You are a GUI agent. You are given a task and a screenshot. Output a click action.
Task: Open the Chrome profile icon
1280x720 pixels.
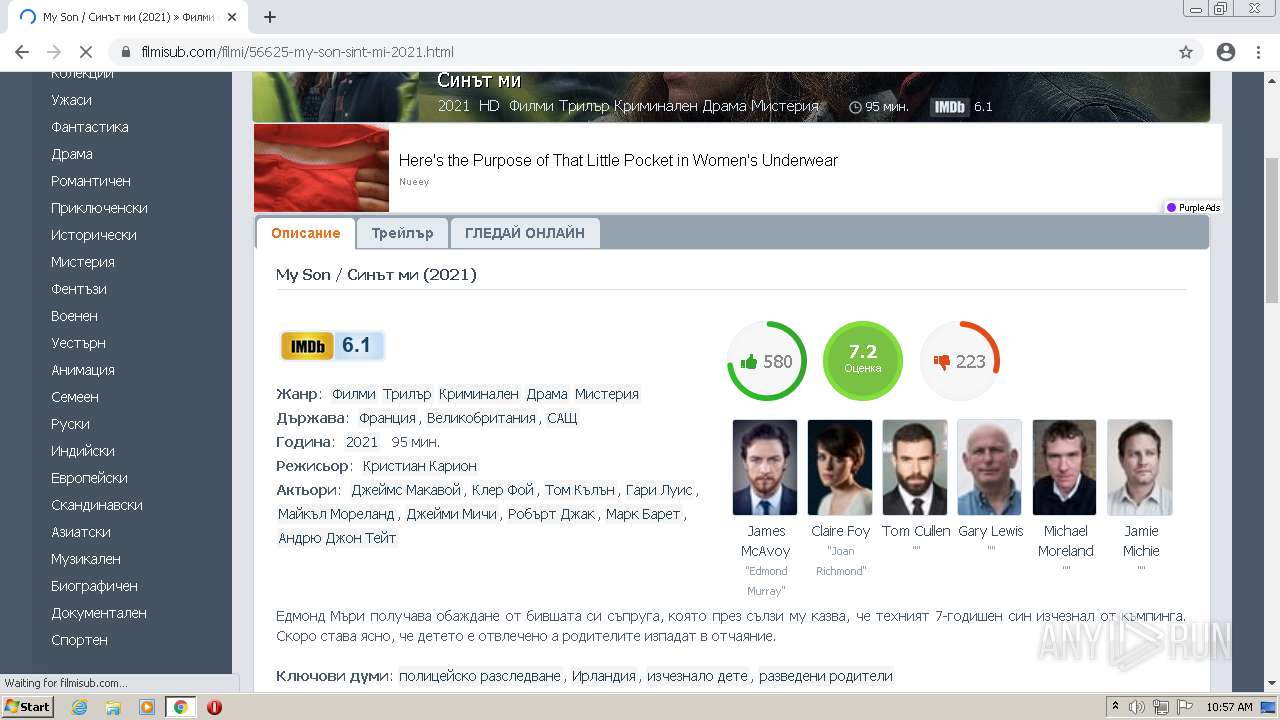pyautogui.click(x=1225, y=52)
